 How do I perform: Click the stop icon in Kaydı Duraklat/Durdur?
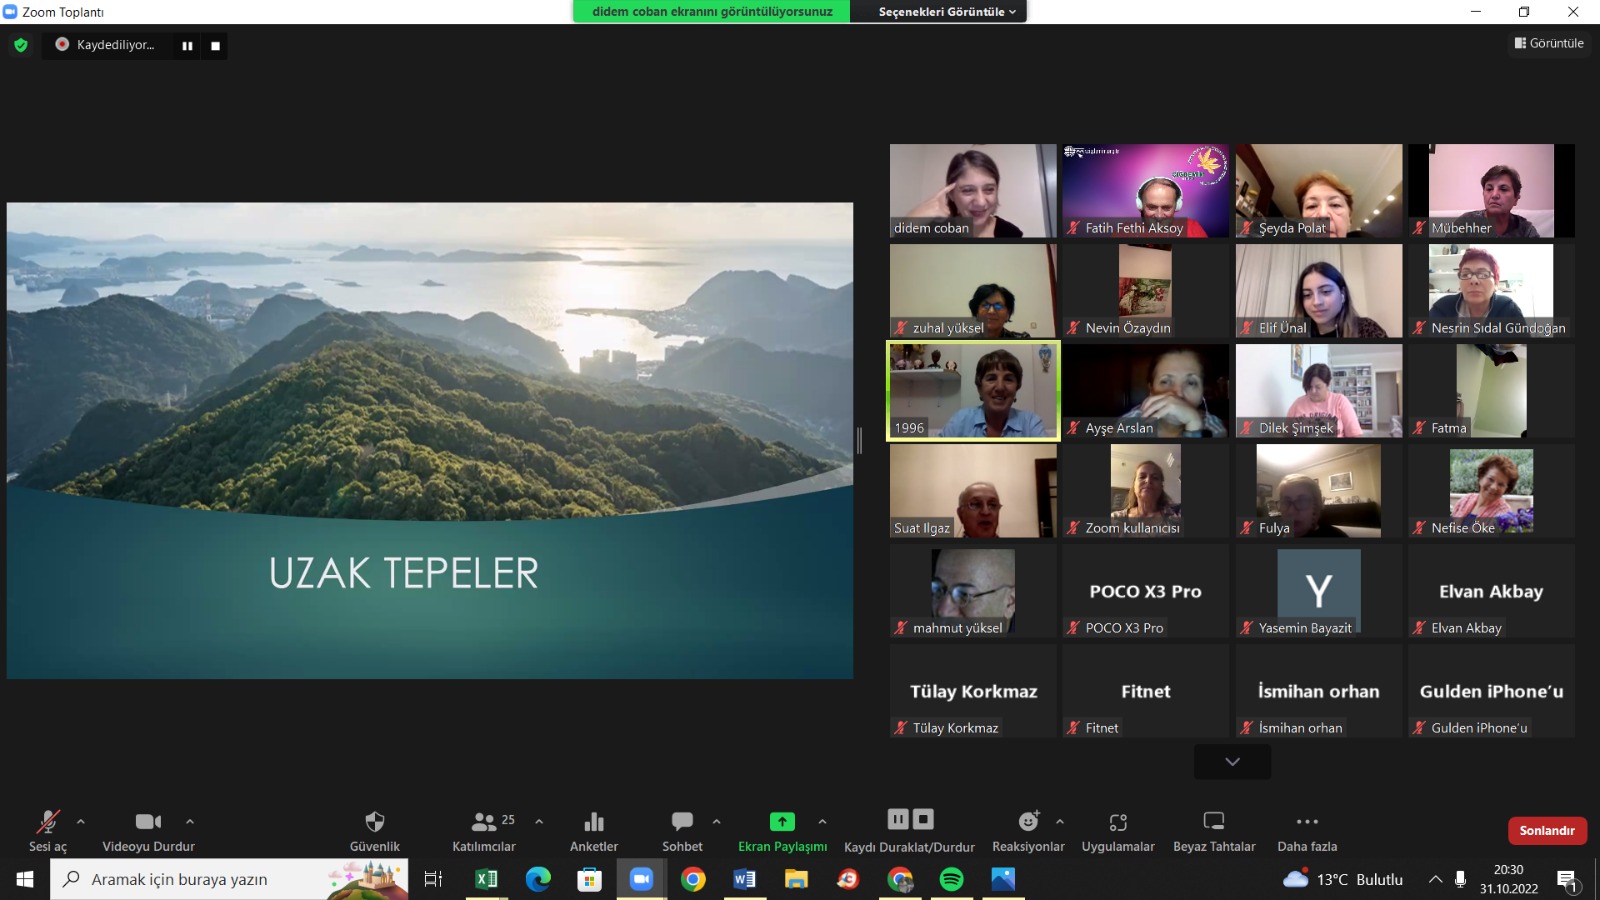(923, 819)
